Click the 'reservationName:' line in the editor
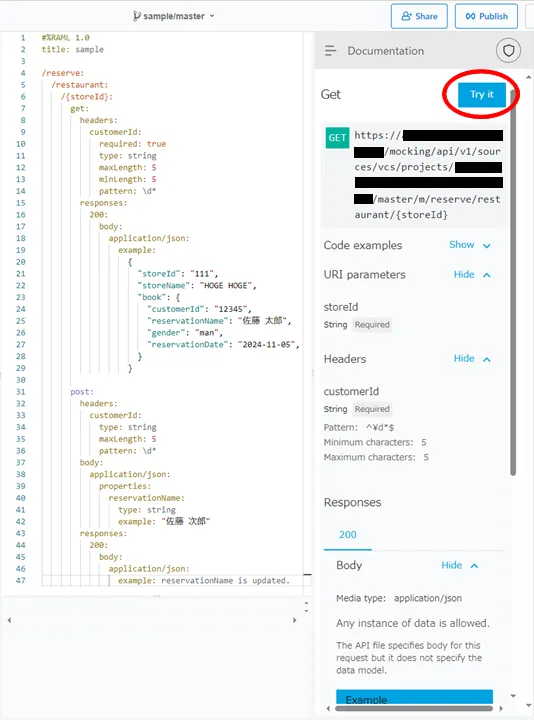Image resolution: width=534 pixels, height=720 pixels. 146,498
